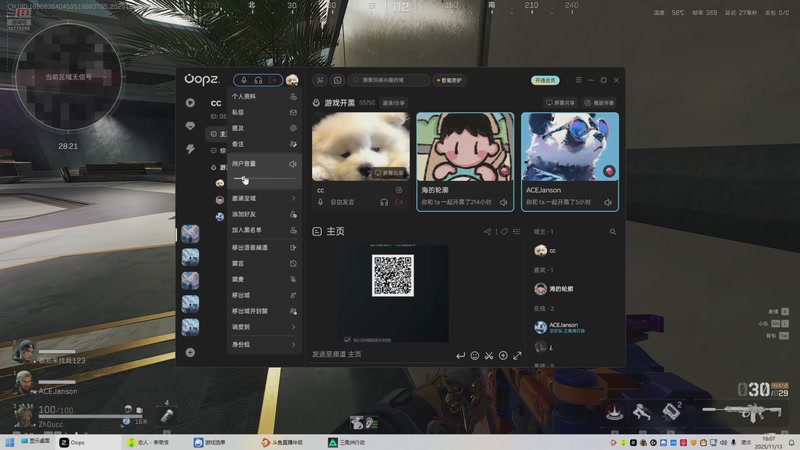Expand the message editor with the arrows icon

(517, 356)
